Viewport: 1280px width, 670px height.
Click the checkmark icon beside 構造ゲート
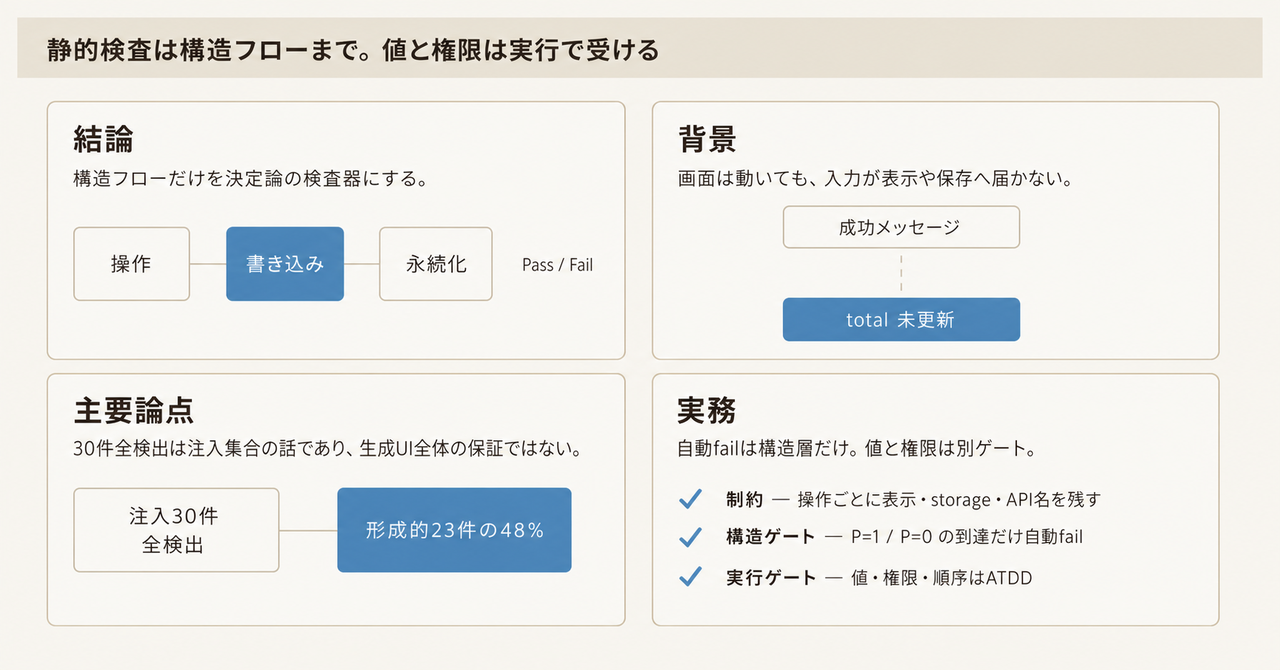(x=690, y=537)
